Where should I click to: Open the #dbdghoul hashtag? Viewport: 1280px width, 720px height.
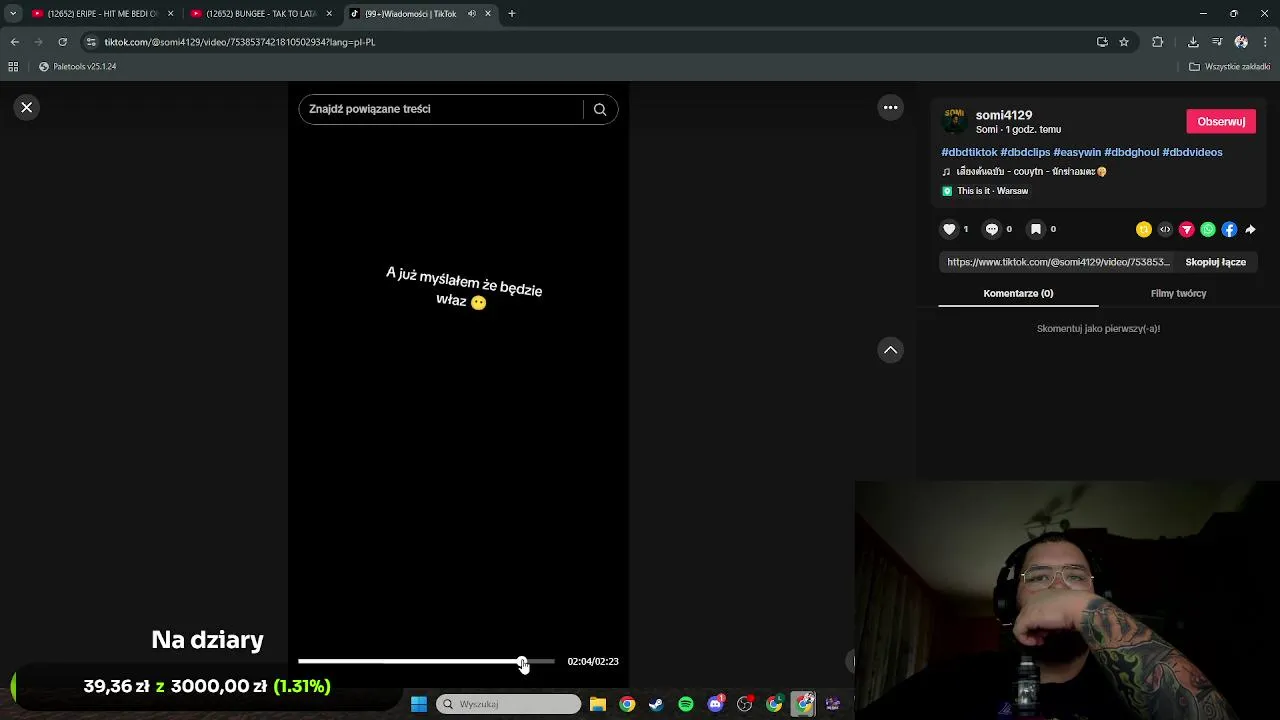(1131, 152)
